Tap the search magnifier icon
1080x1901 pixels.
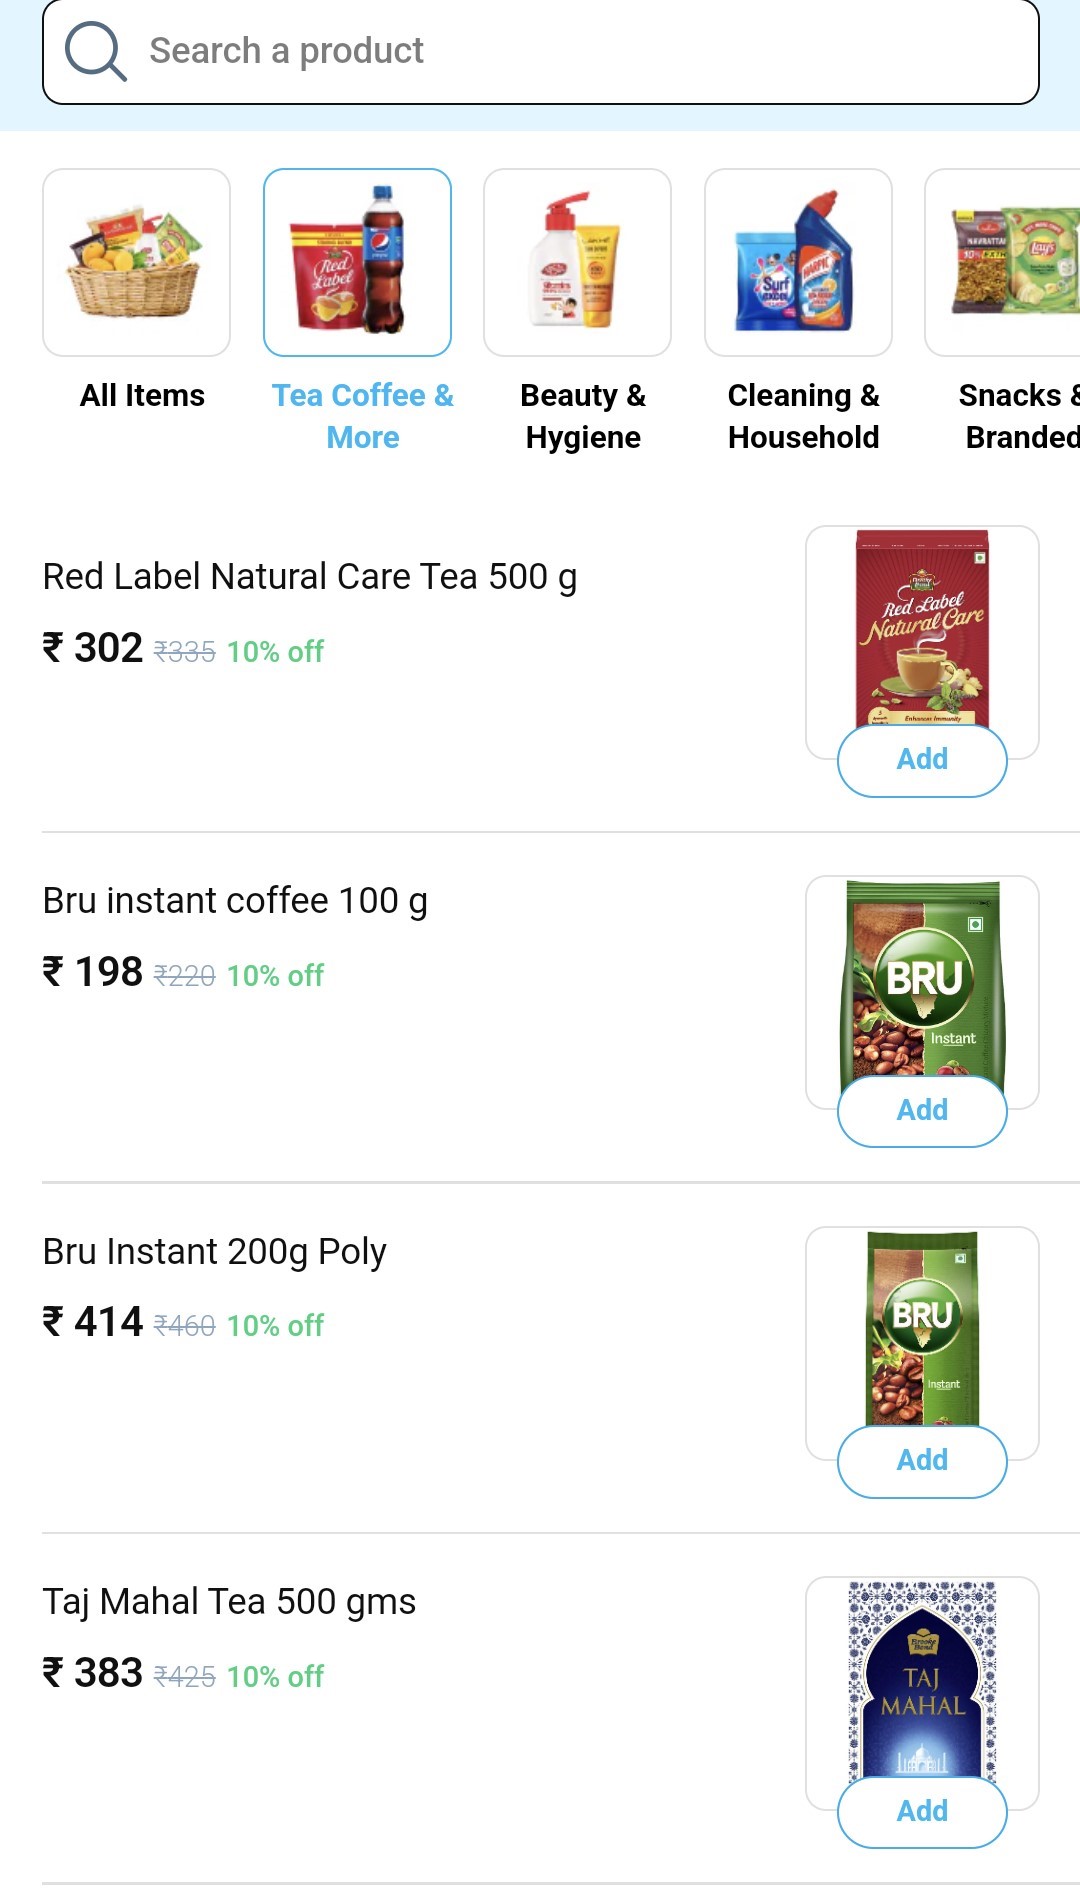coord(95,52)
